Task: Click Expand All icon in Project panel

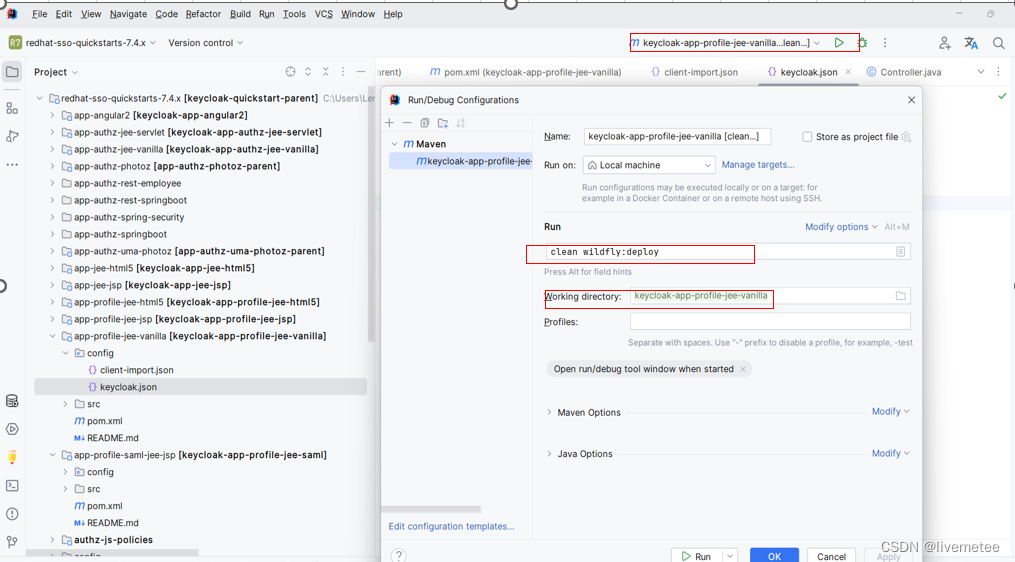Action: [x=308, y=72]
